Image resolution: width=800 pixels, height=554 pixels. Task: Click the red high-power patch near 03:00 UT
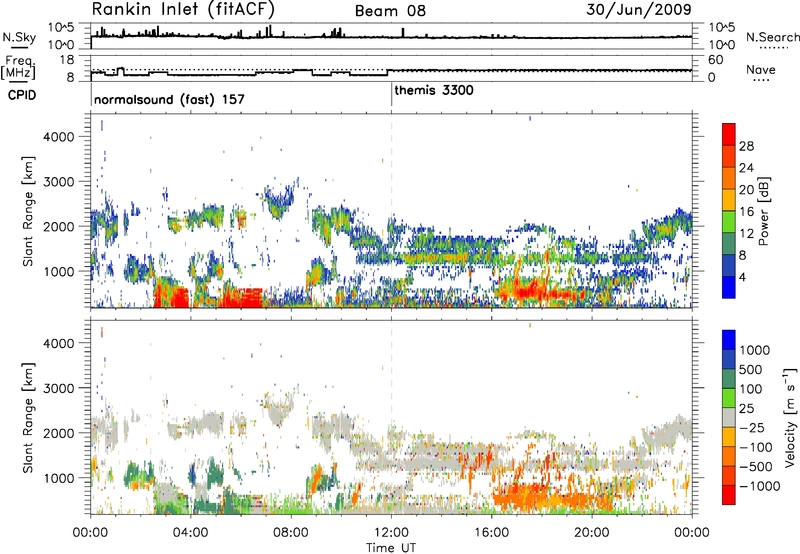pos(171,294)
